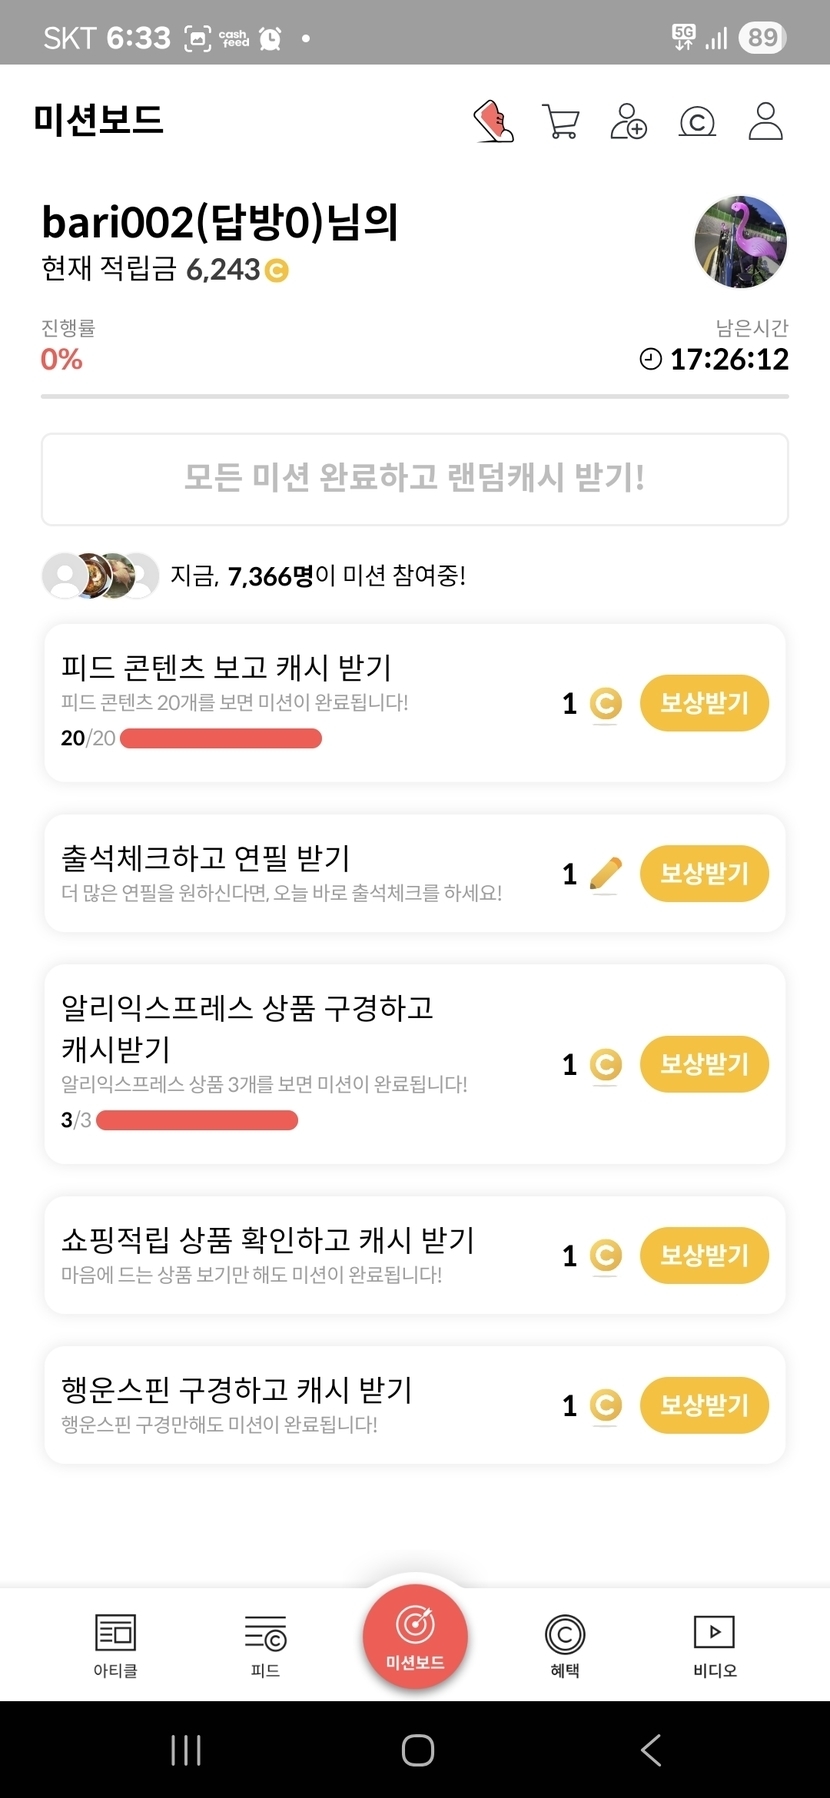This screenshot has height=1798, width=830.
Task: Claim reward for 행운스핀 mission
Action: (704, 1405)
